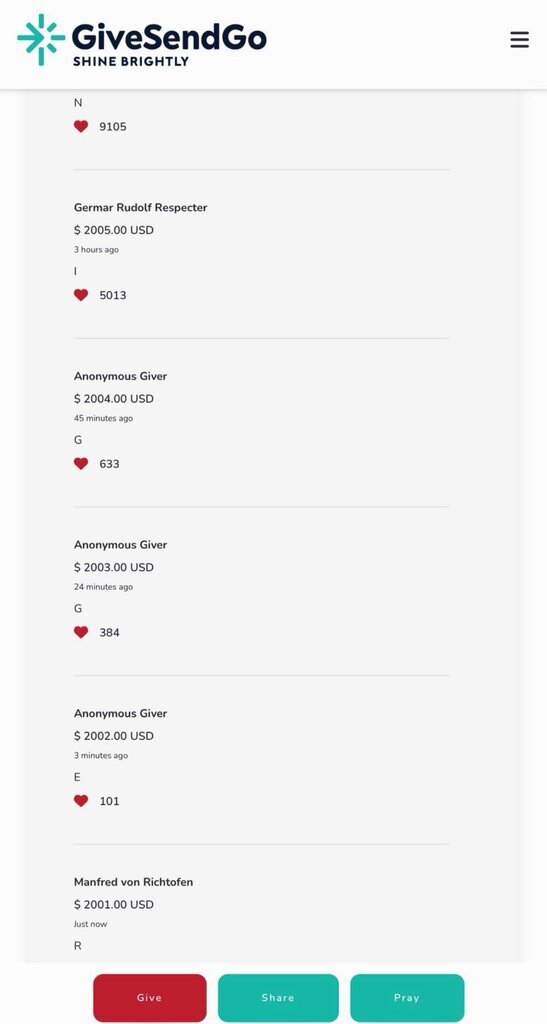Click the Share button

coord(278,998)
